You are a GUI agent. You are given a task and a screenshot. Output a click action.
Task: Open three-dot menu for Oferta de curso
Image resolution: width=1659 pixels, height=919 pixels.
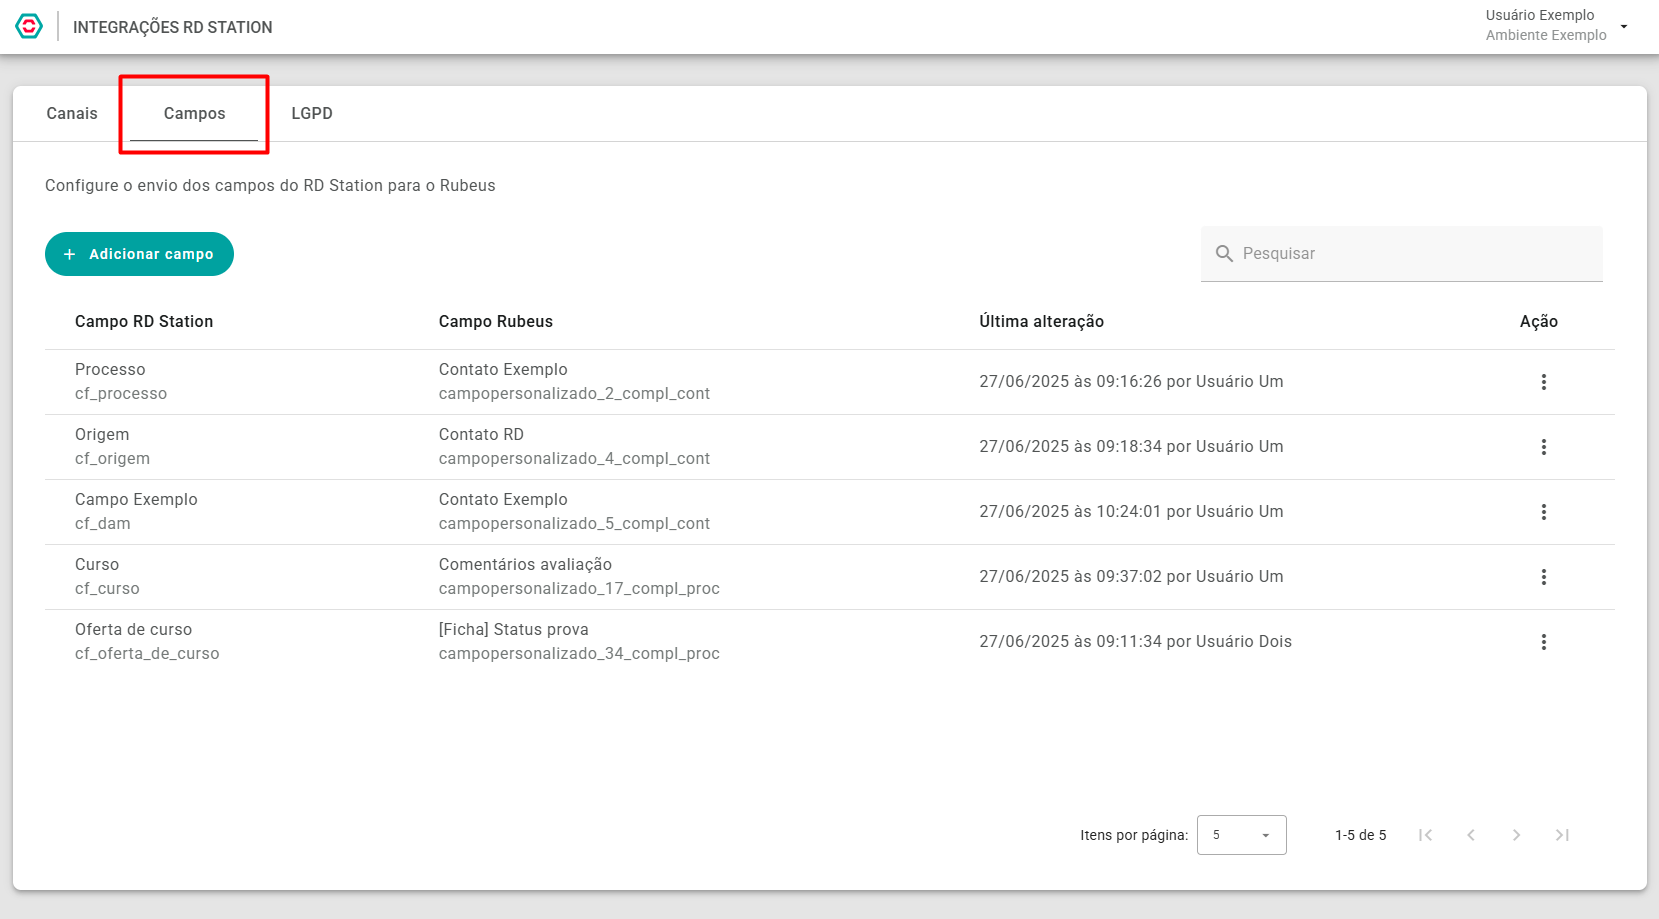pyautogui.click(x=1543, y=642)
